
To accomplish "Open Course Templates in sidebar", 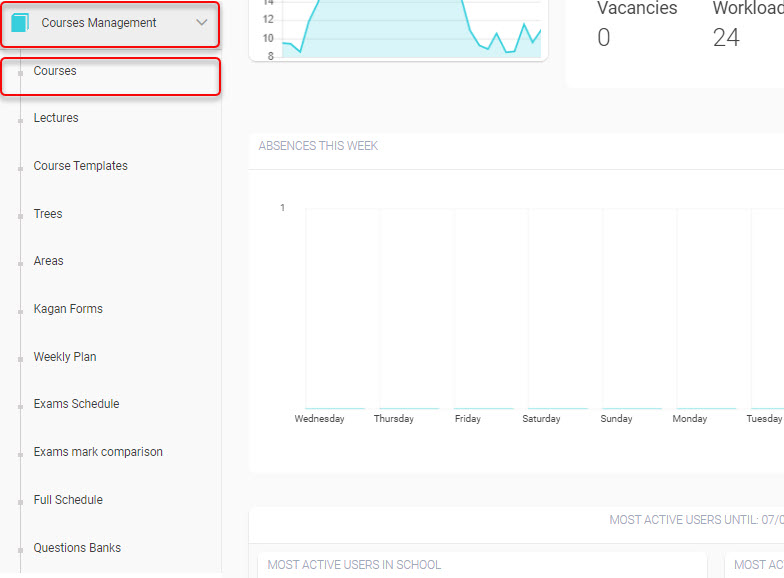I will 80,166.
